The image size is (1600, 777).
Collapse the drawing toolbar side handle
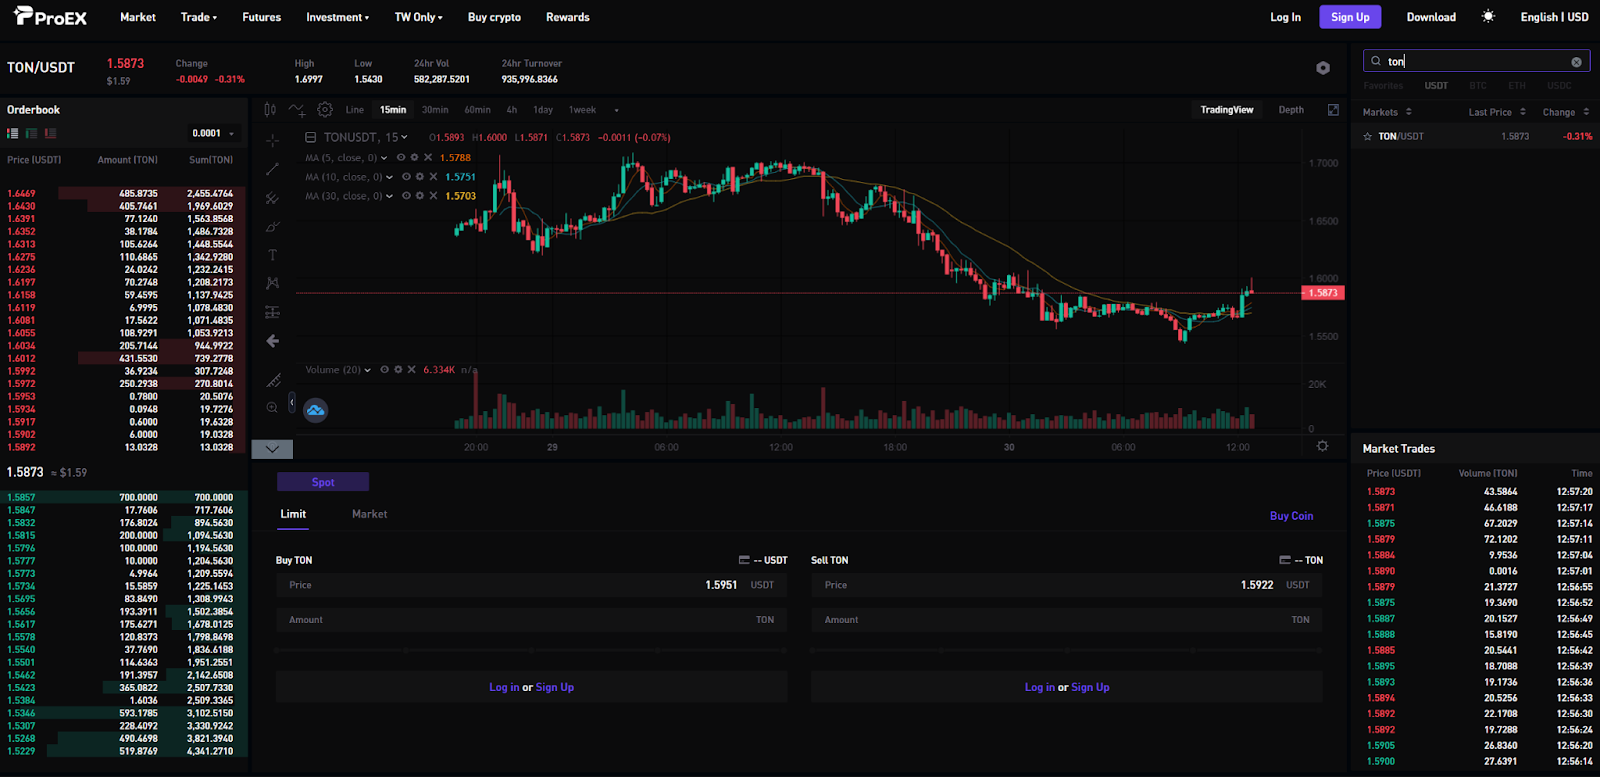tap(292, 403)
